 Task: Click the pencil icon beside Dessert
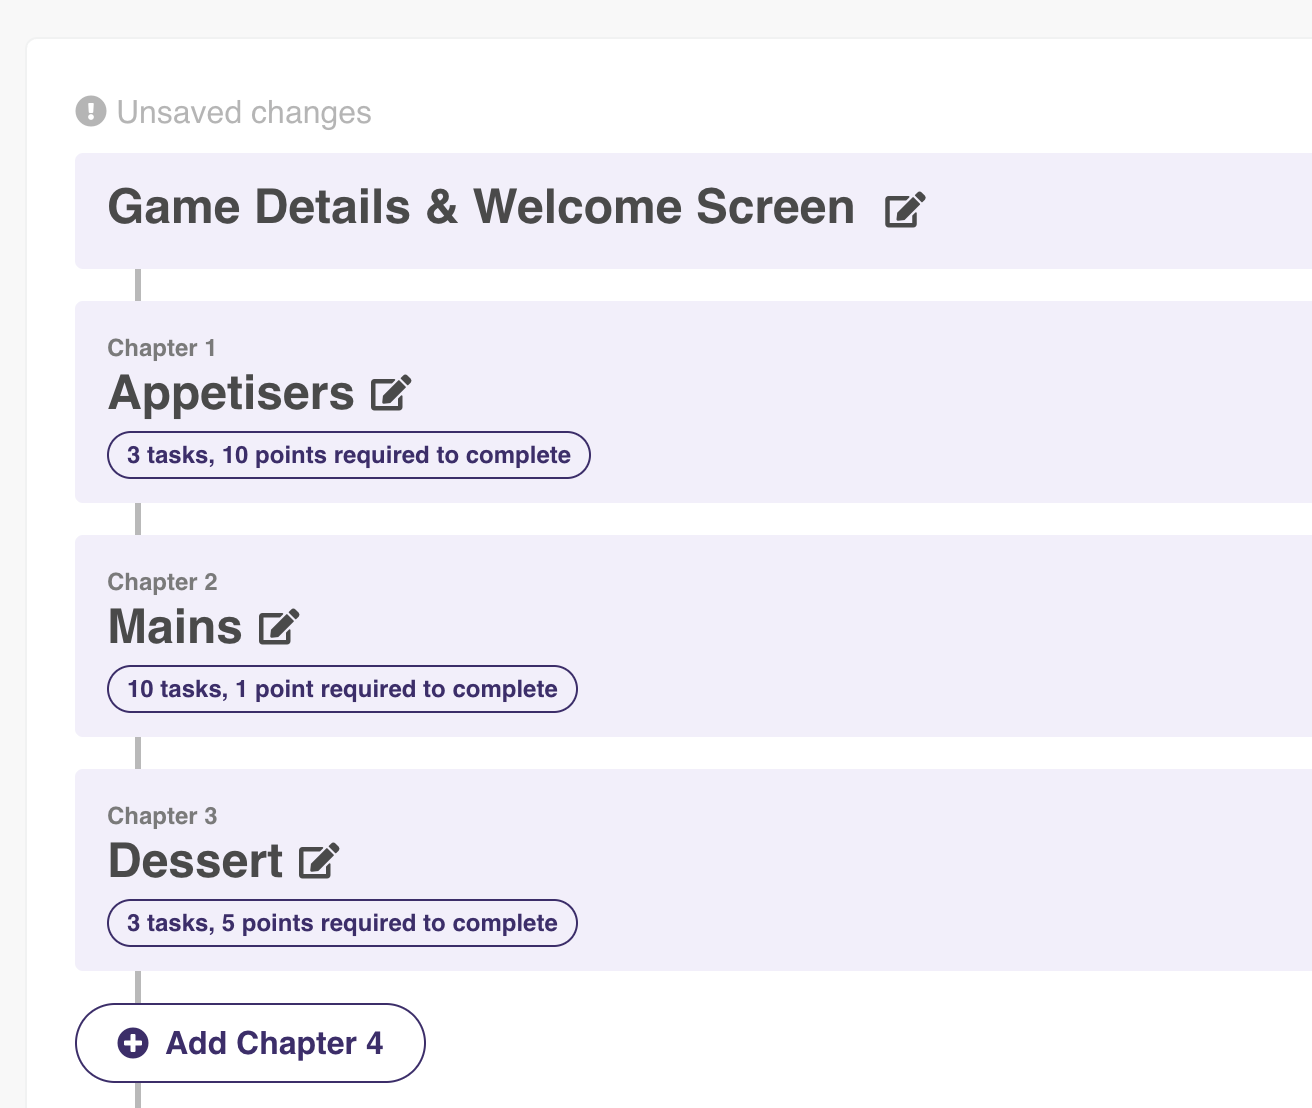320,861
